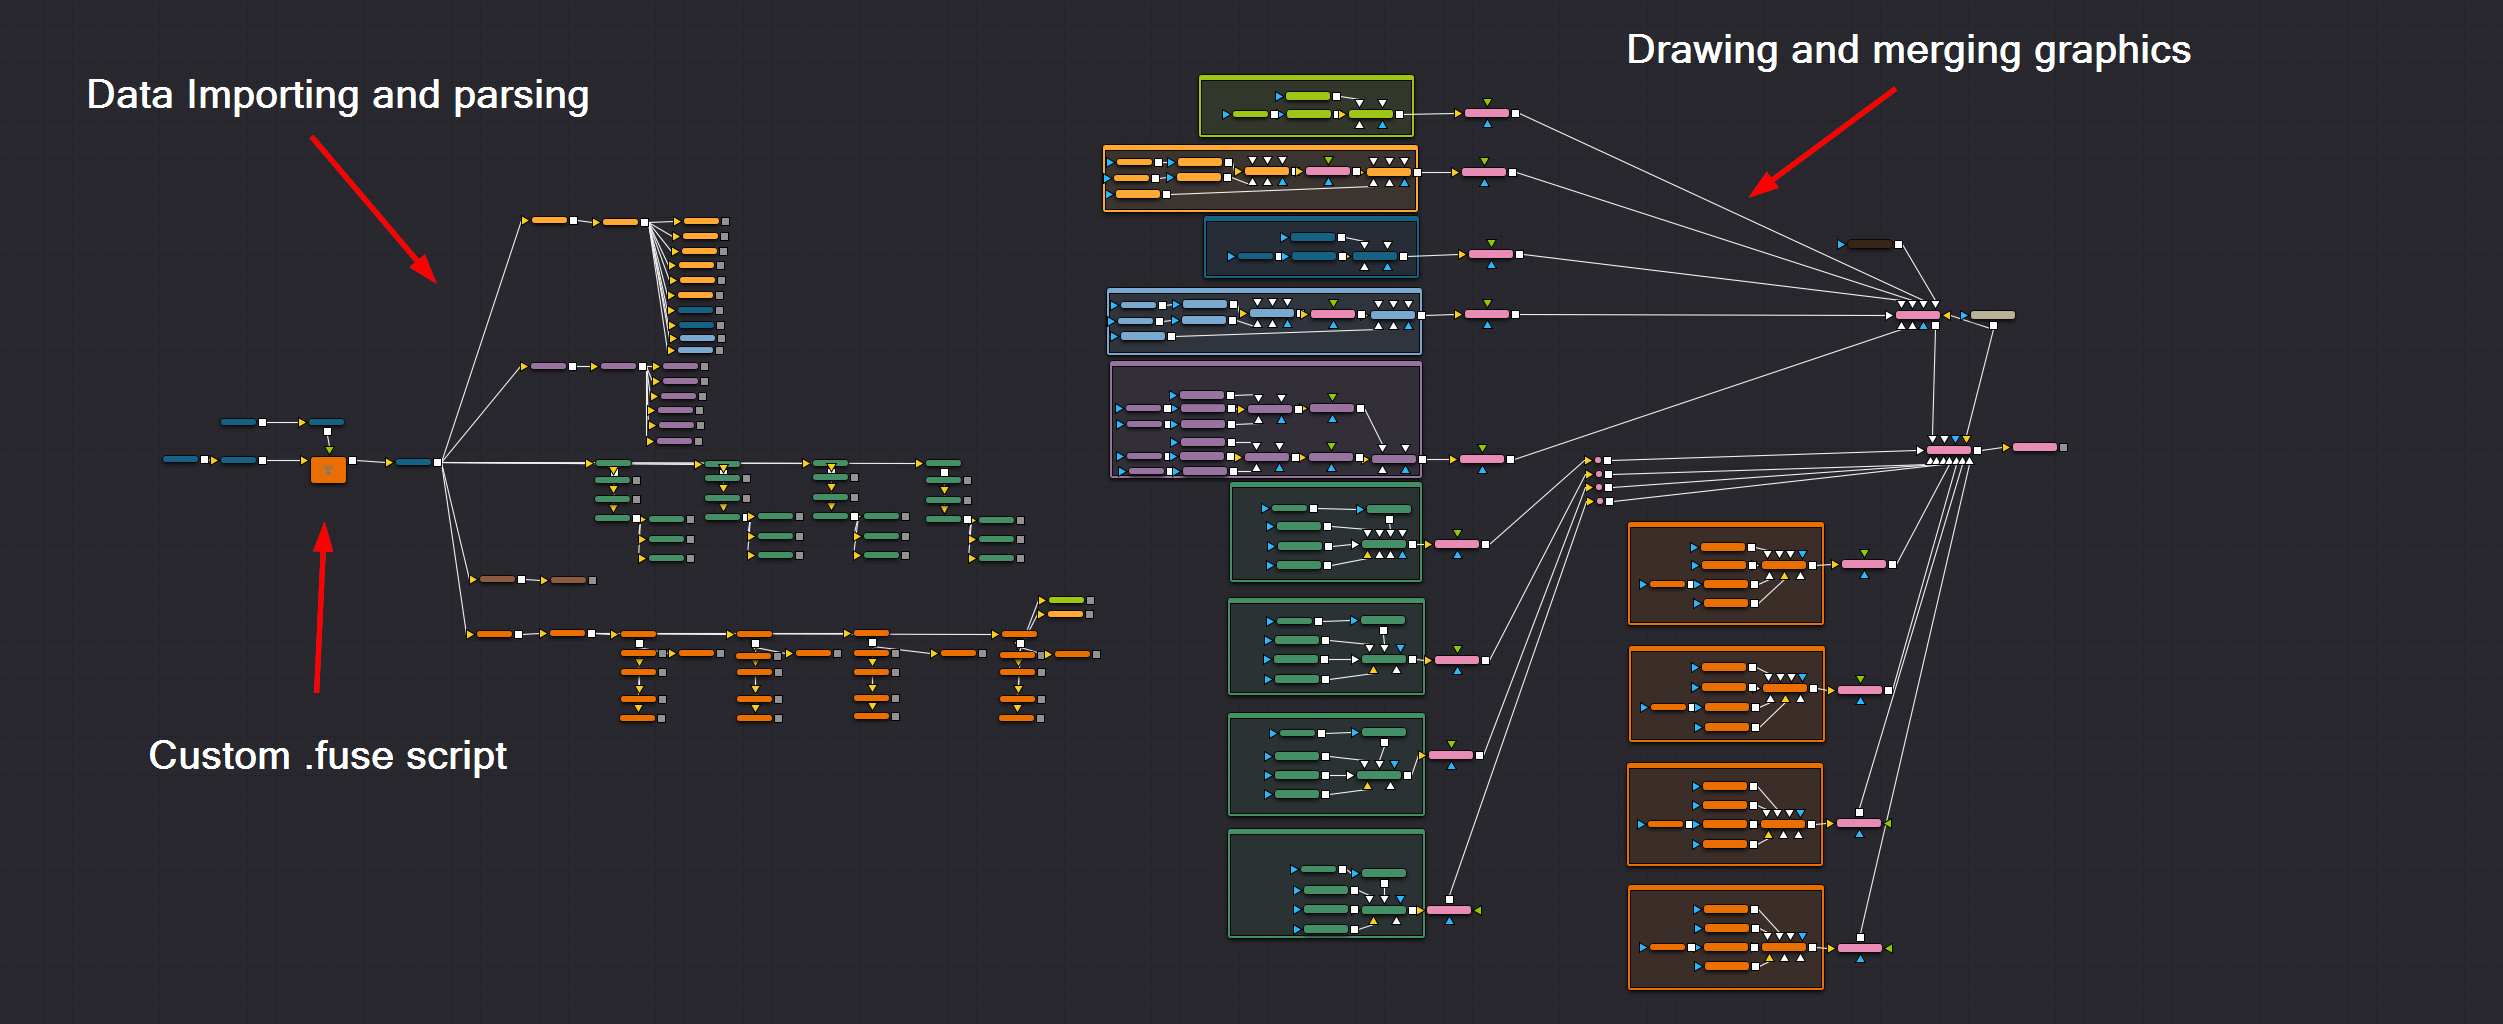2503x1024 pixels.
Task: Select the pink merge node with many bottom inputs
Action: (x=1948, y=450)
